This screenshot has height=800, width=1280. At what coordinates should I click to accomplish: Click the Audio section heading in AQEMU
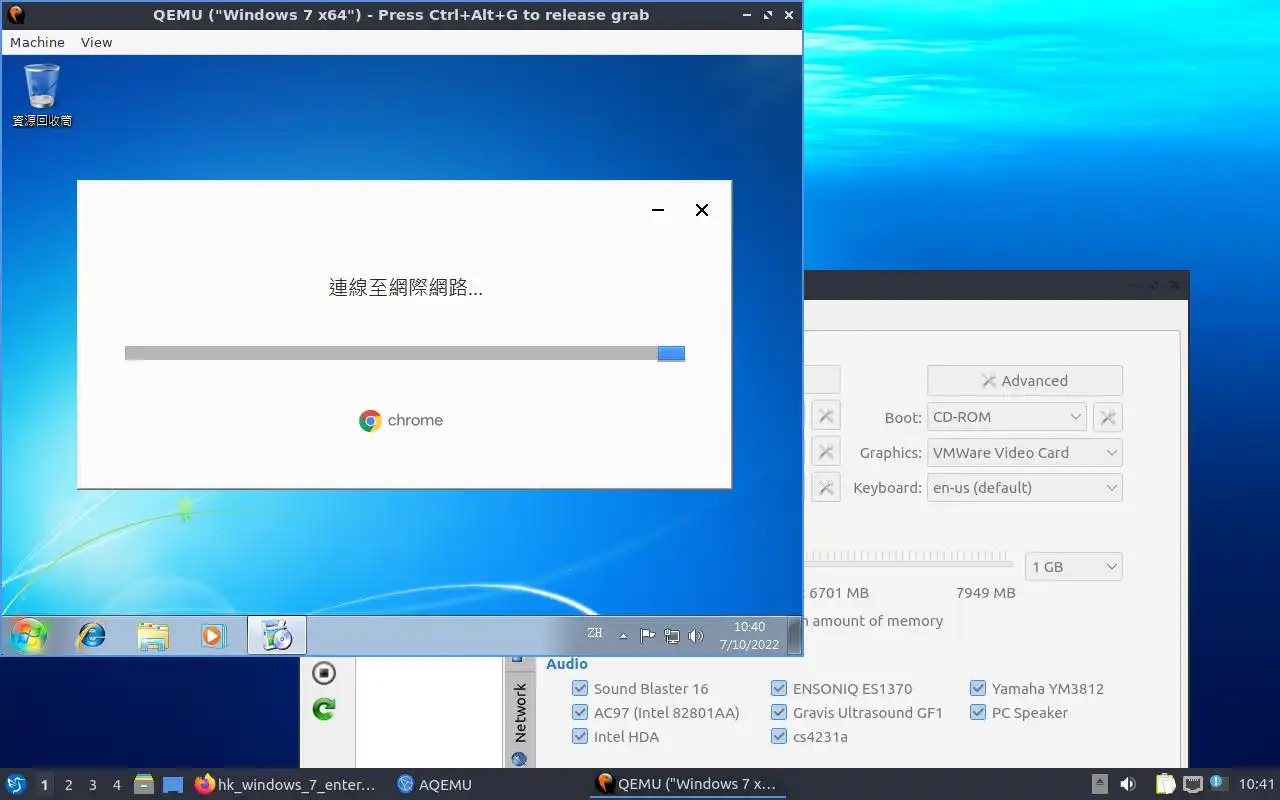pos(567,664)
